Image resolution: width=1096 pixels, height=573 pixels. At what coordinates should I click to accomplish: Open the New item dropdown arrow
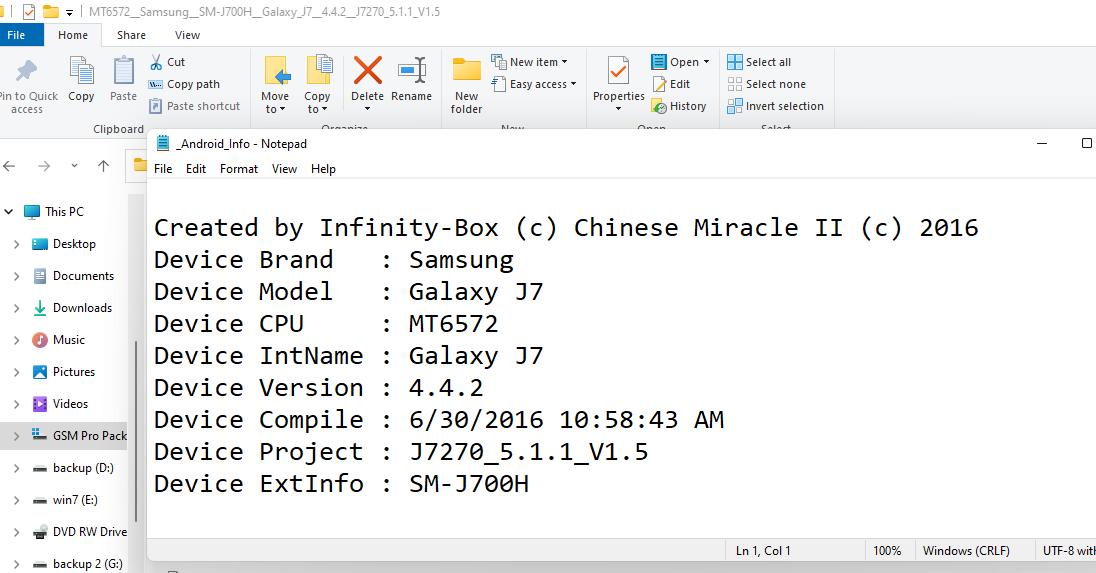(564, 62)
